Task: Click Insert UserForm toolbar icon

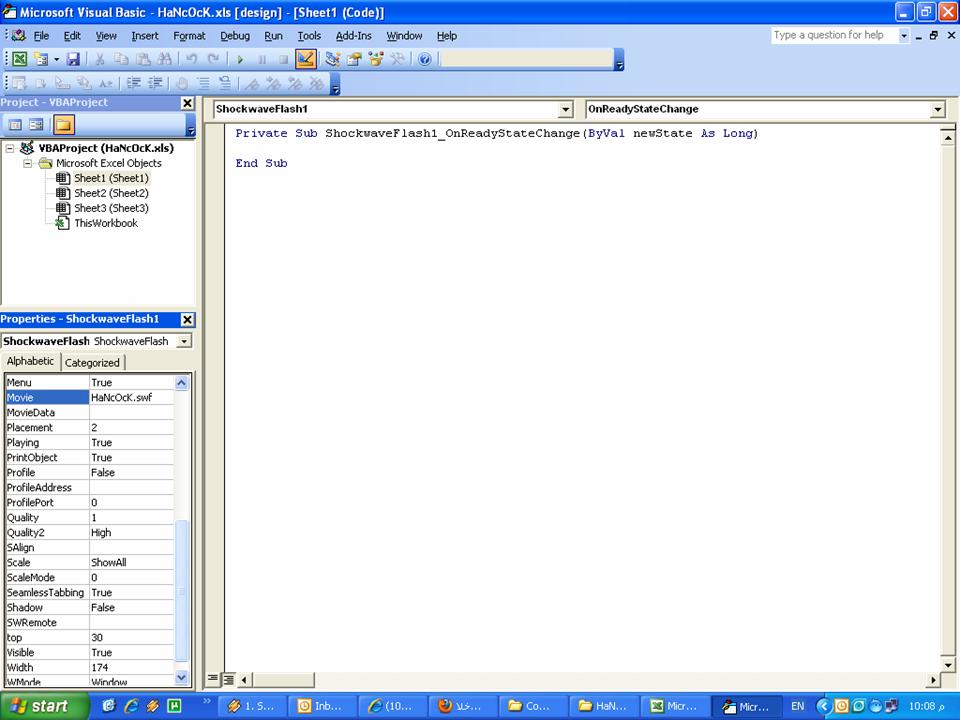Action: 41,59
